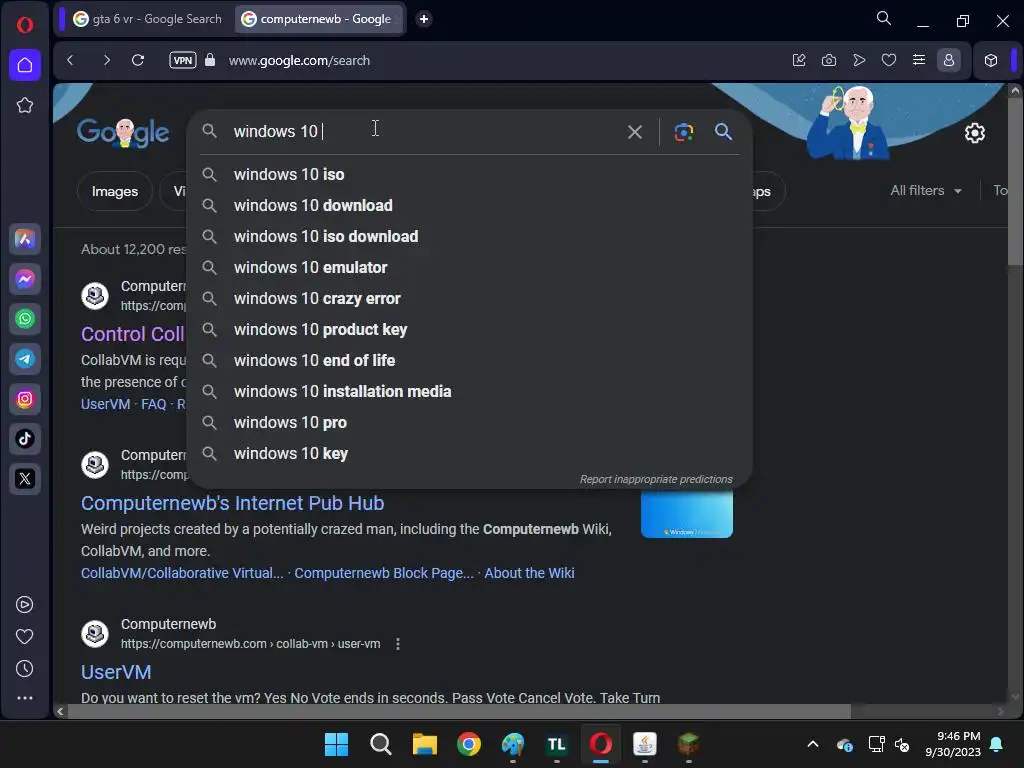This screenshot has width=1024, height=768.
Task: Search by image with Google Lens
Action: tap(684, 132)
